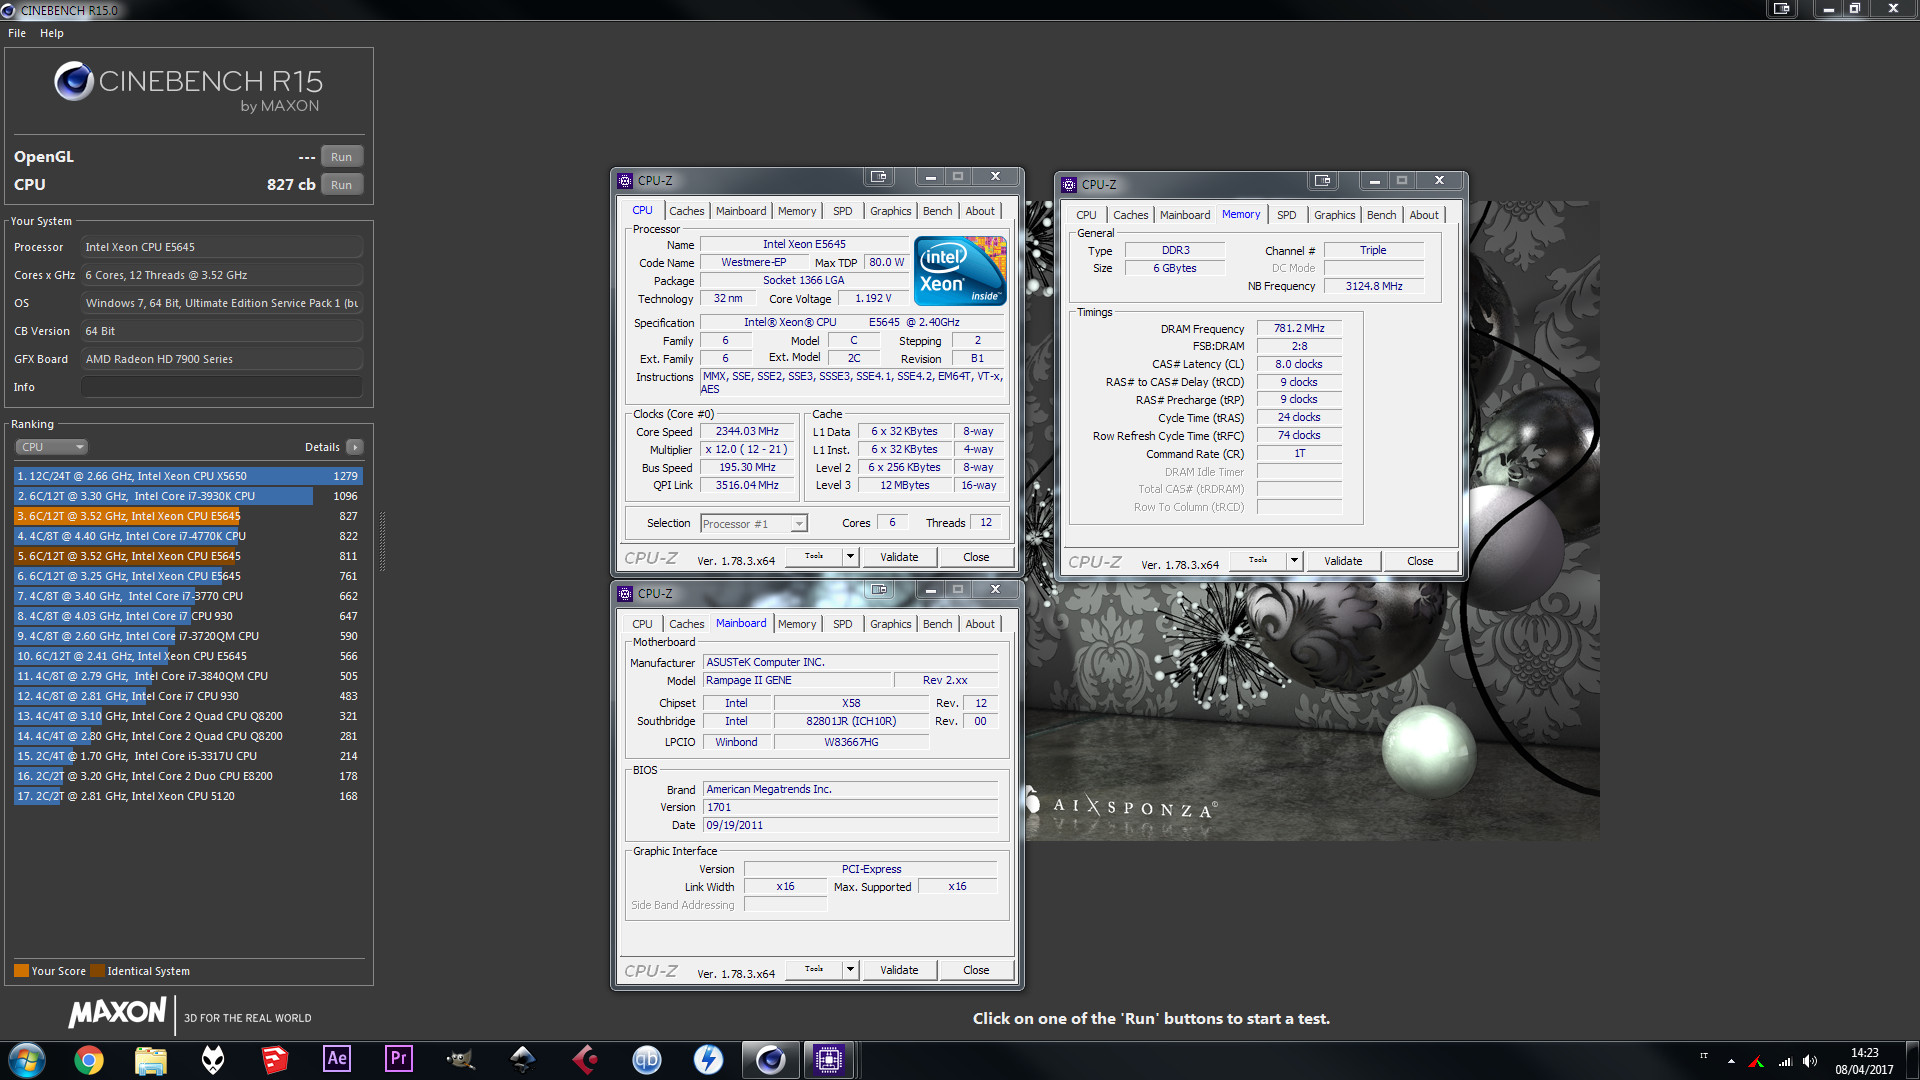
Task: Open the Cinebench File menu
Action: tap(17, 33)
